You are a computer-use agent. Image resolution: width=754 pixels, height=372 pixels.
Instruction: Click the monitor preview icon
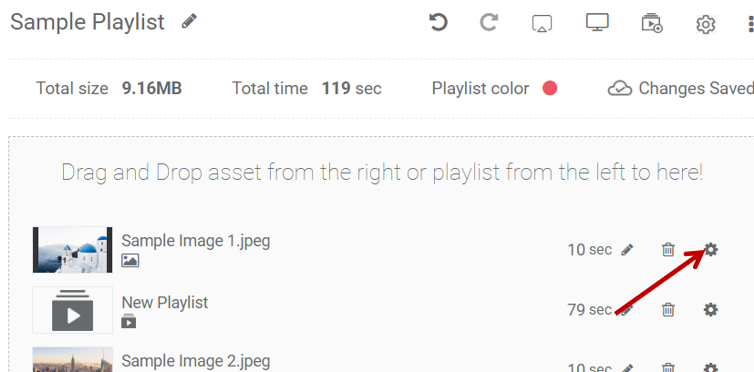597,22
